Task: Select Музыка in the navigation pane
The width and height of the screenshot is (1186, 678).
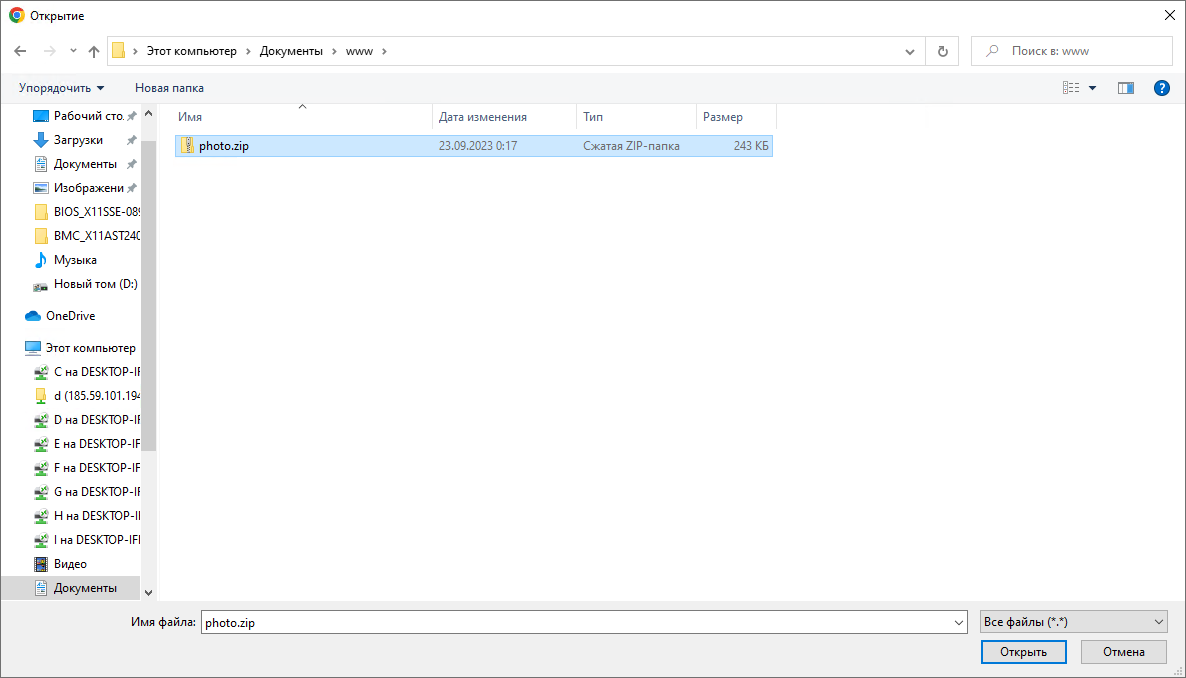Action: coord(75,260)
